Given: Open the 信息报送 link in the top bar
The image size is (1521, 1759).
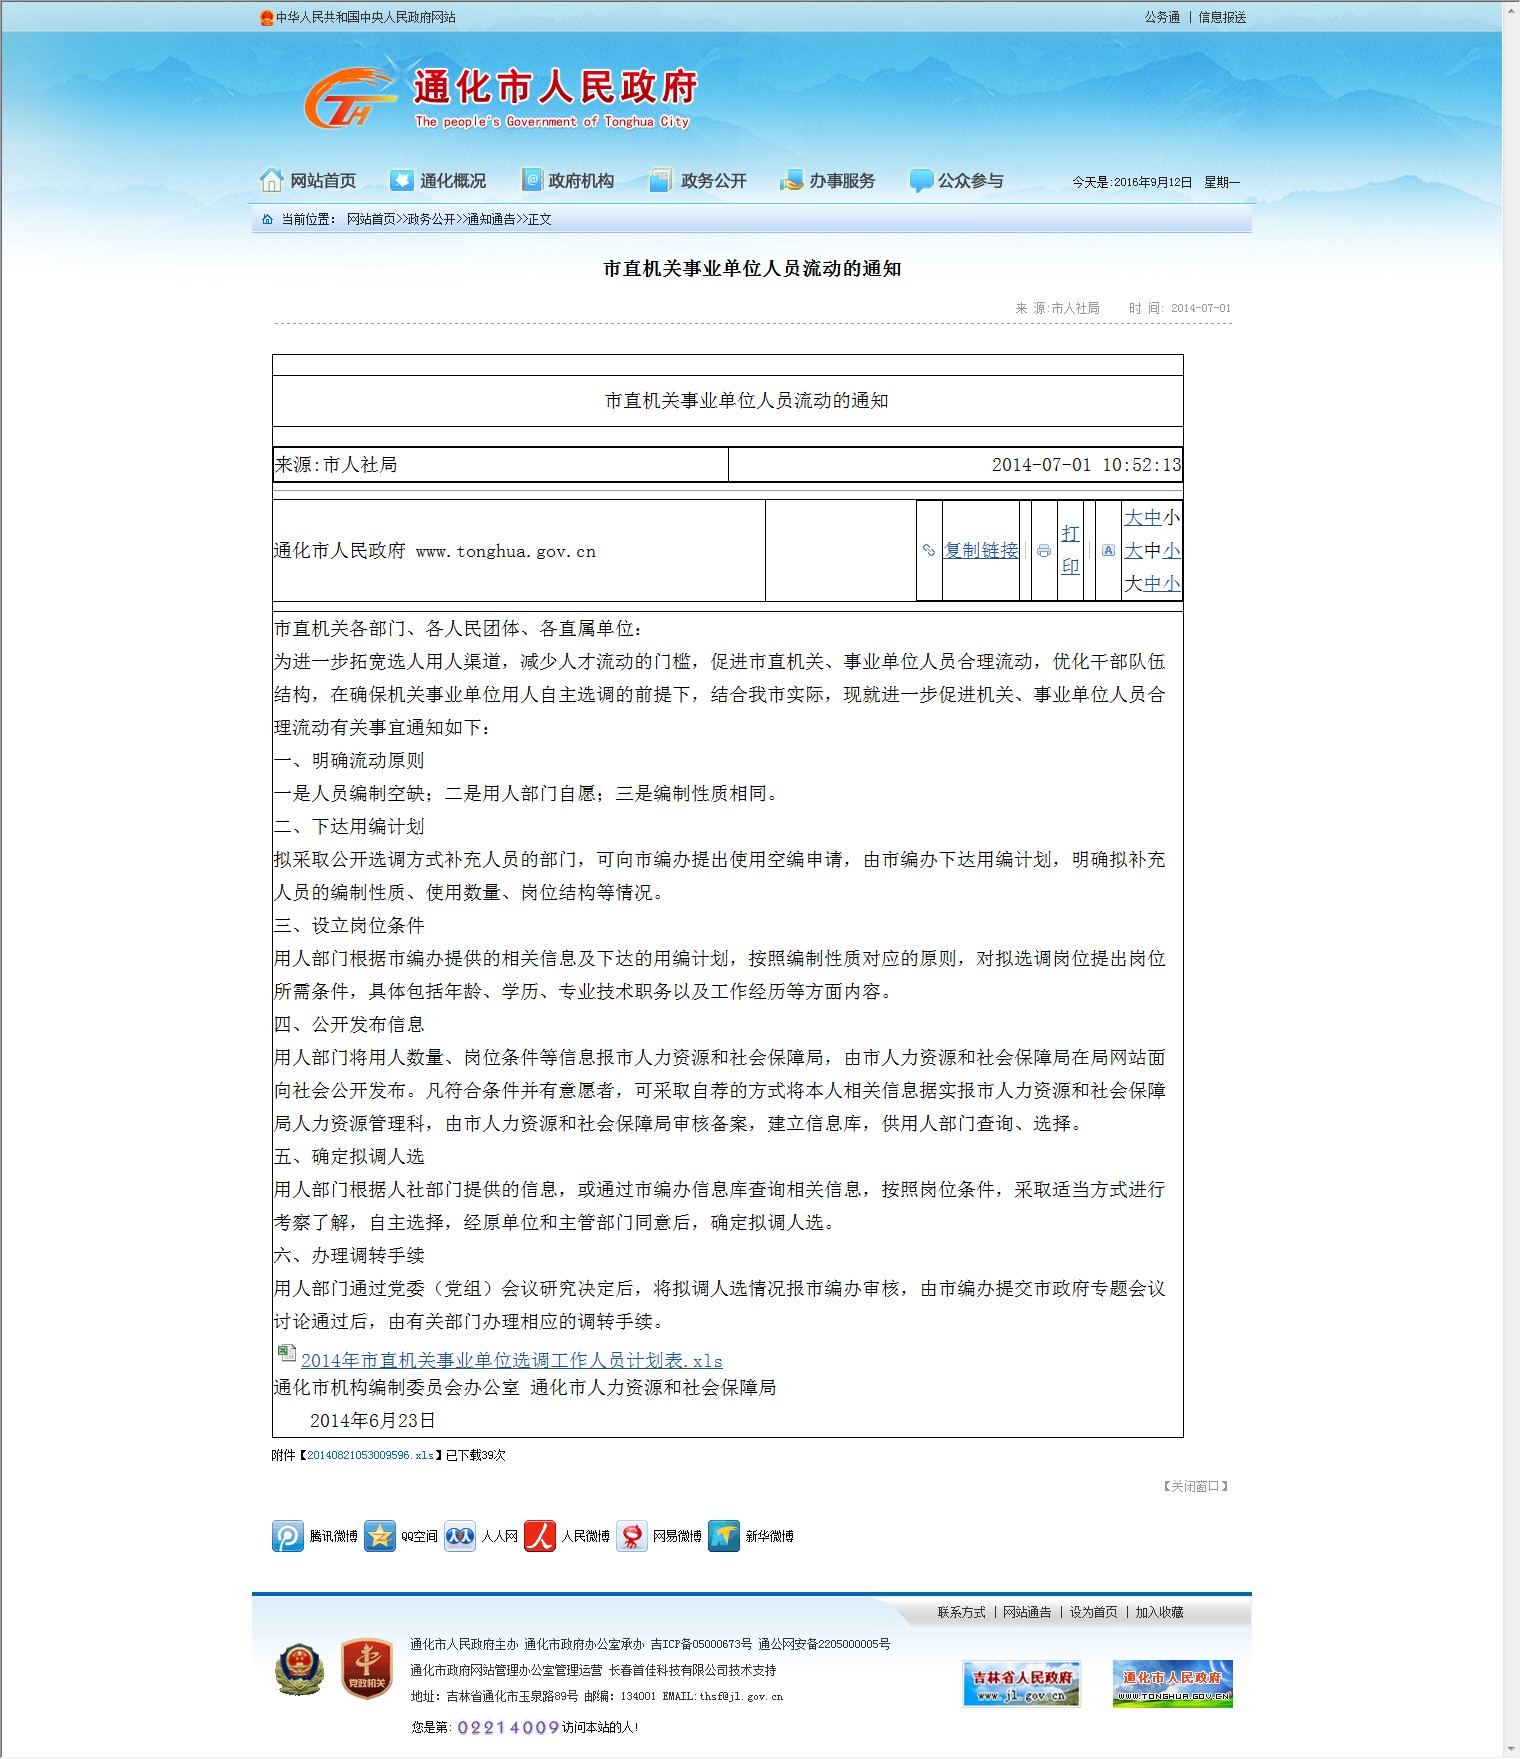Looking at the screenshot, I should coord(1222,17).
